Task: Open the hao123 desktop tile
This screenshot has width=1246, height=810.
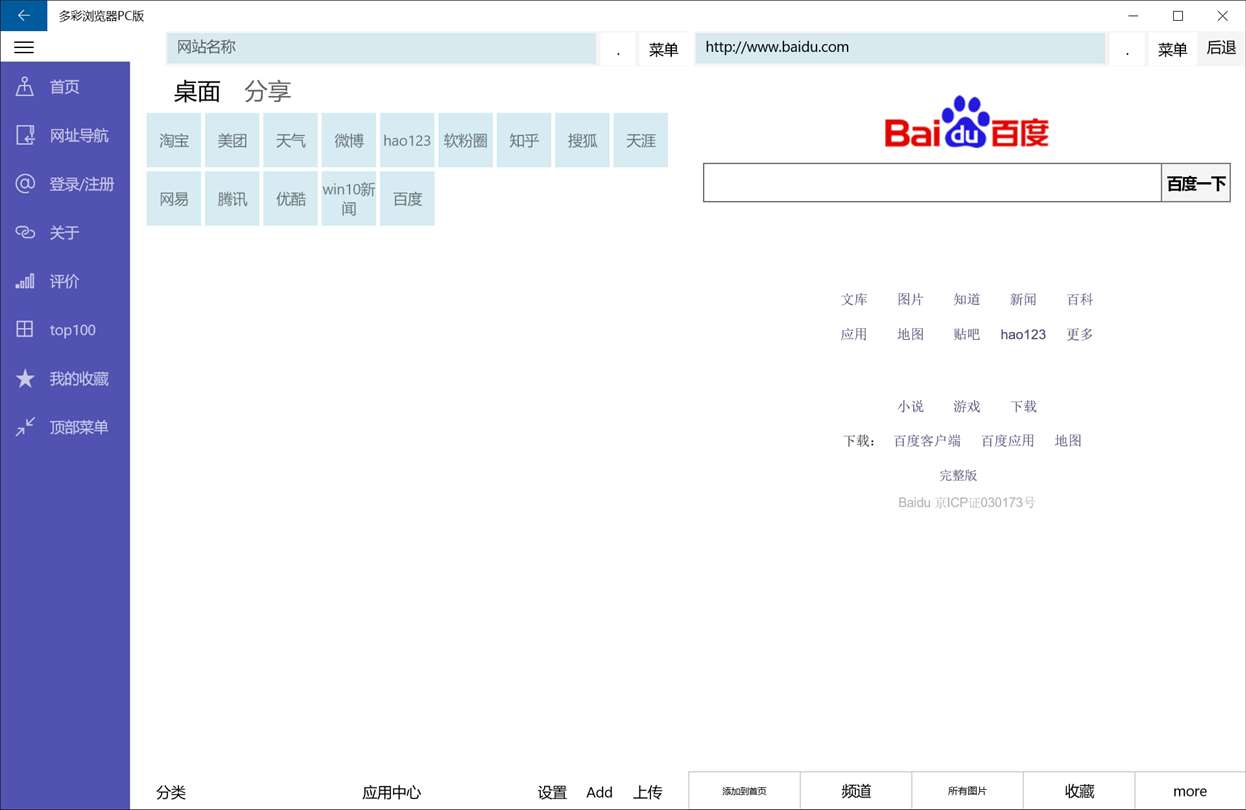Action: point(407,140)
